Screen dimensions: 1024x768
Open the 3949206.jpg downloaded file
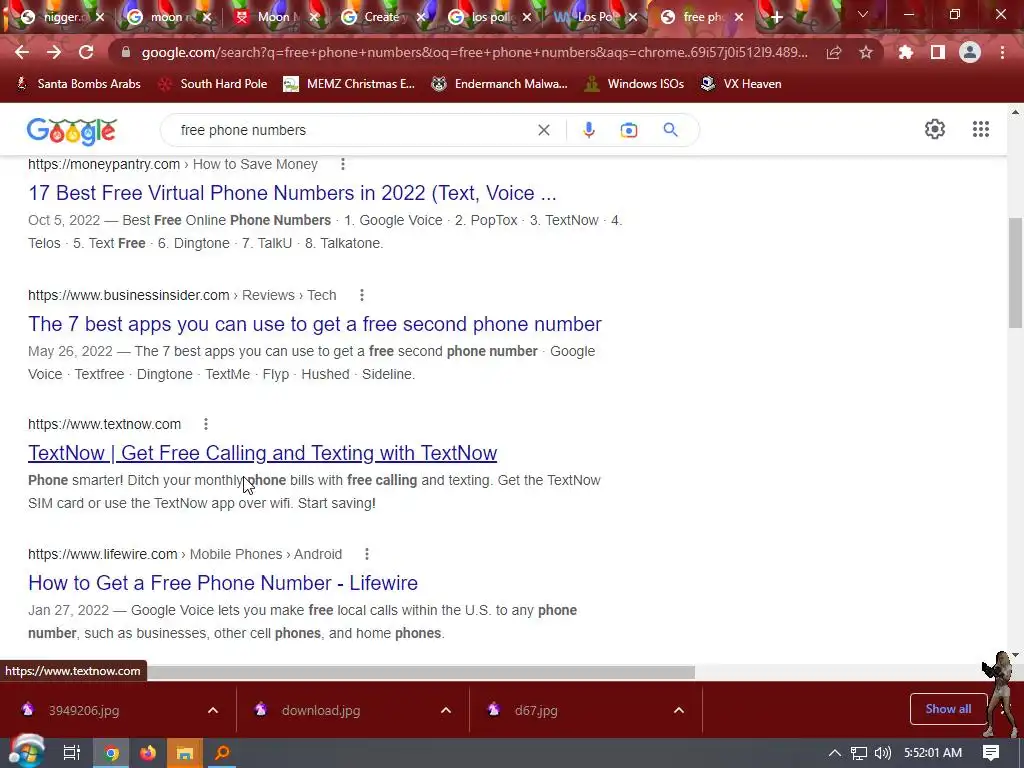pos(84,711)
